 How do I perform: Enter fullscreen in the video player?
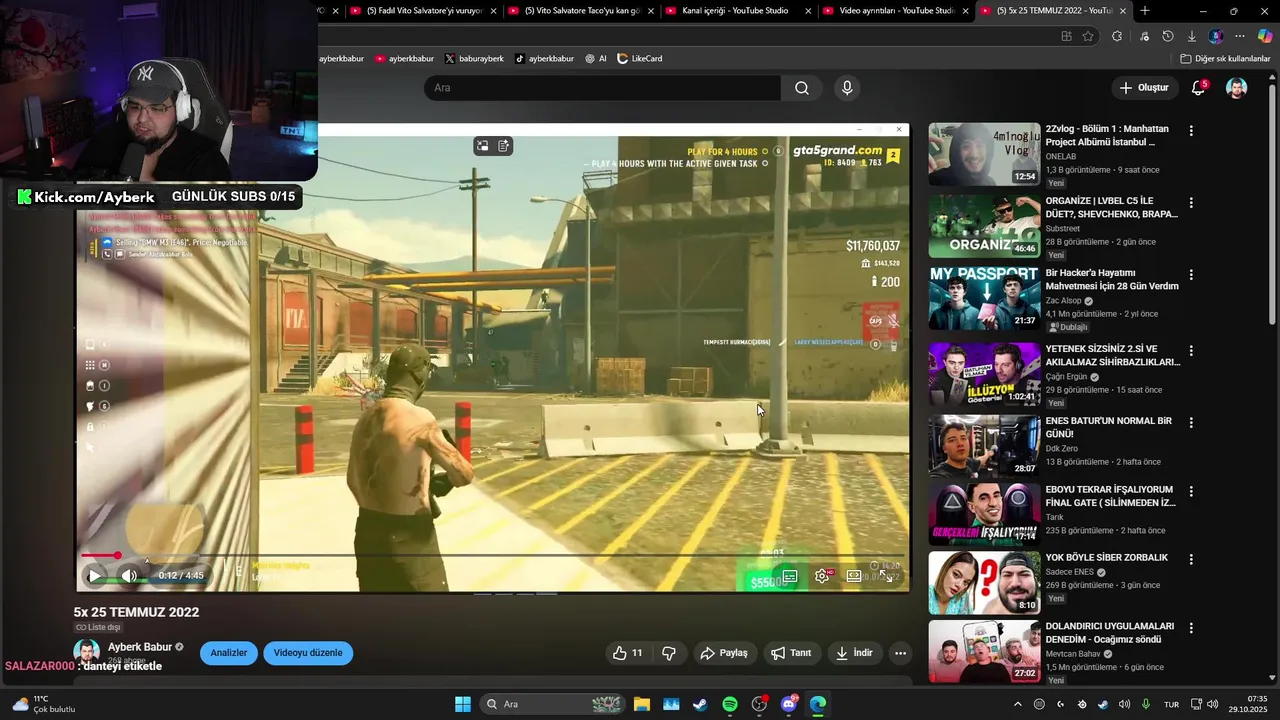click(886, 576)
